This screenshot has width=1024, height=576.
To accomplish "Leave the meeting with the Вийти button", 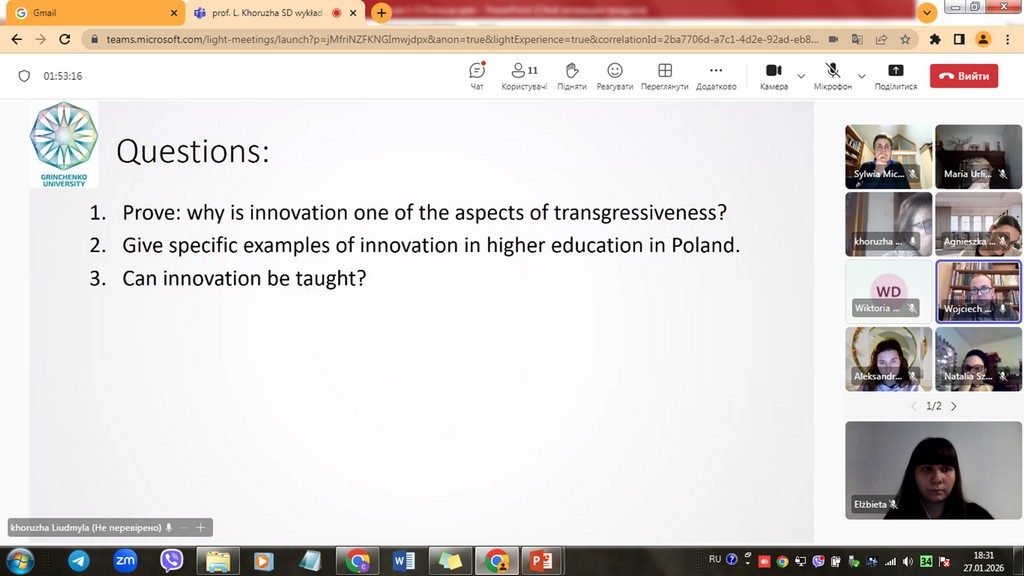I will [964, 76].
